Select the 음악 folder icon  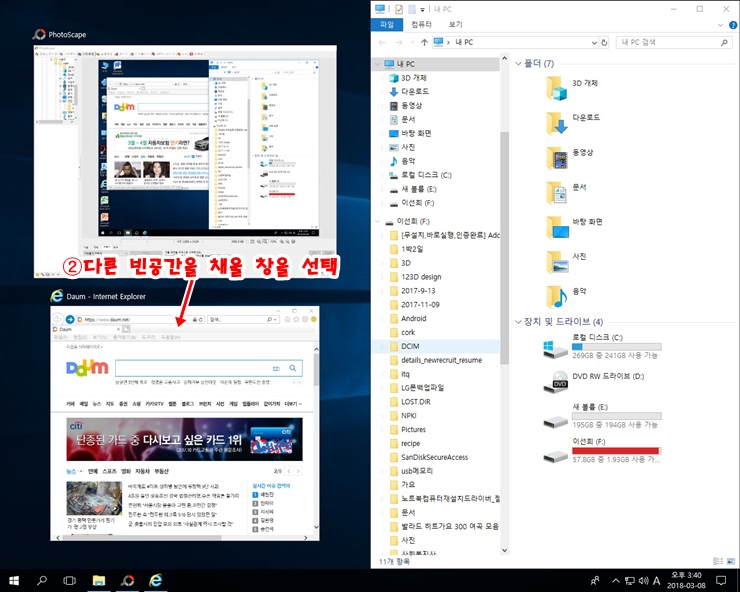(557, 296)
